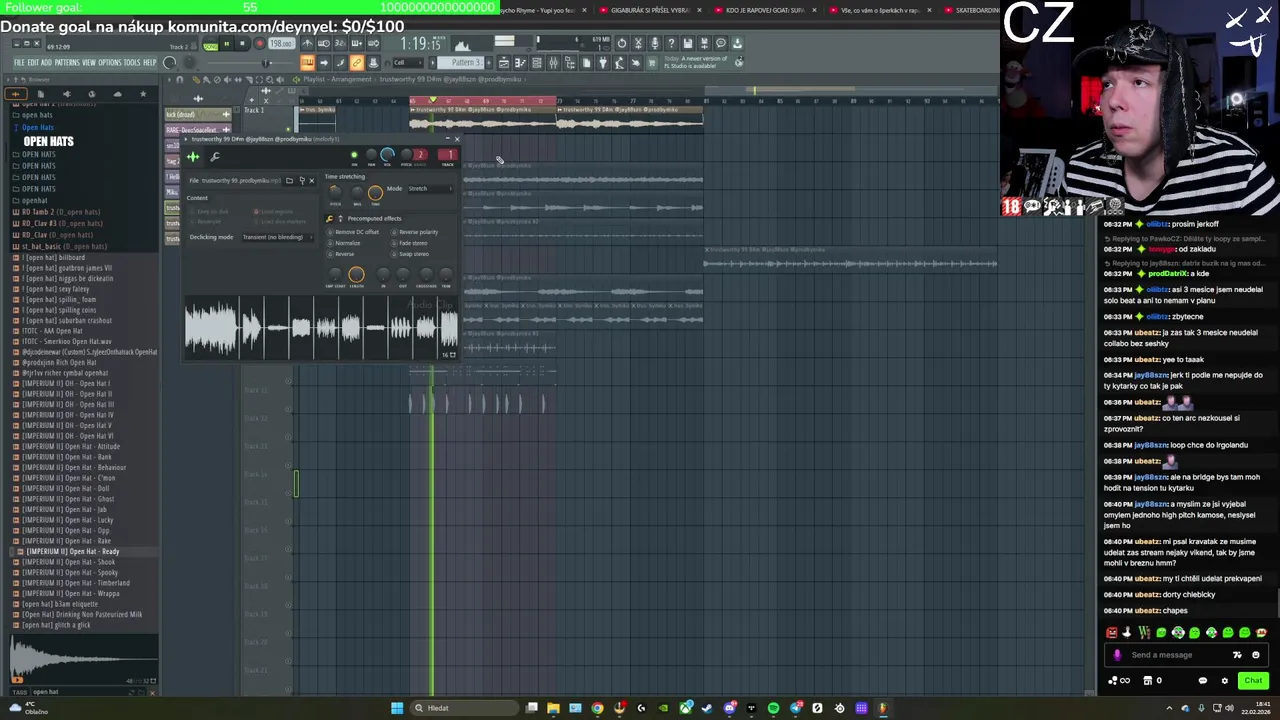The image size is (1280, 720).
Task: Open the OPTIONS menu
Action: pos(110,63)
